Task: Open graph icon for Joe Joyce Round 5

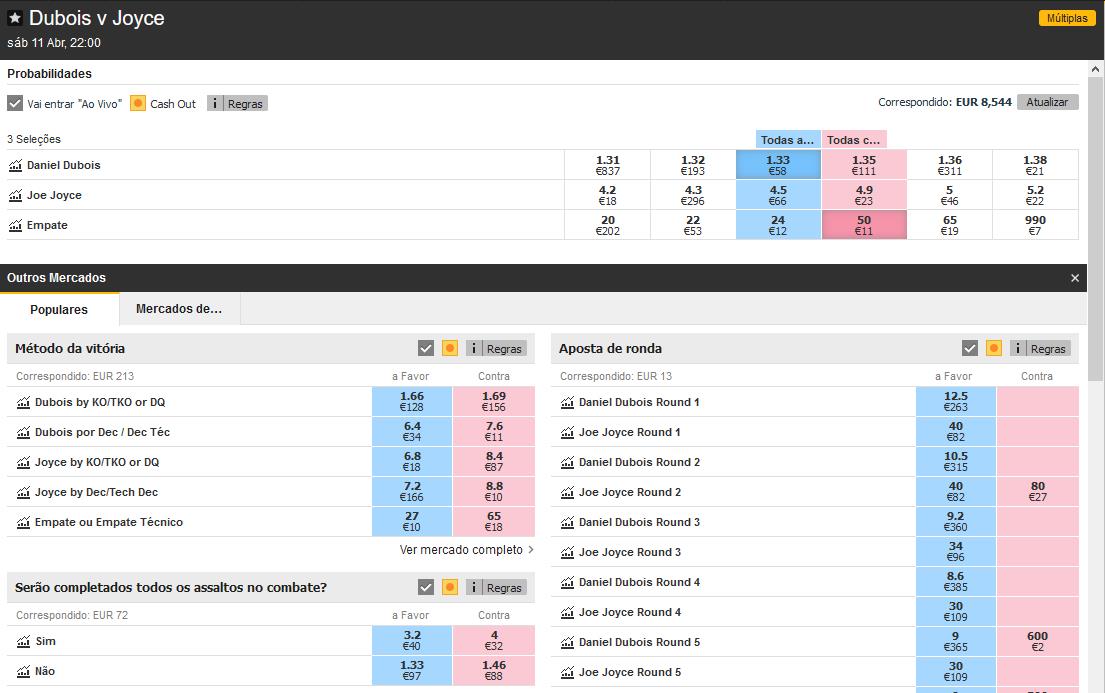Action: (x=567, y=672)
